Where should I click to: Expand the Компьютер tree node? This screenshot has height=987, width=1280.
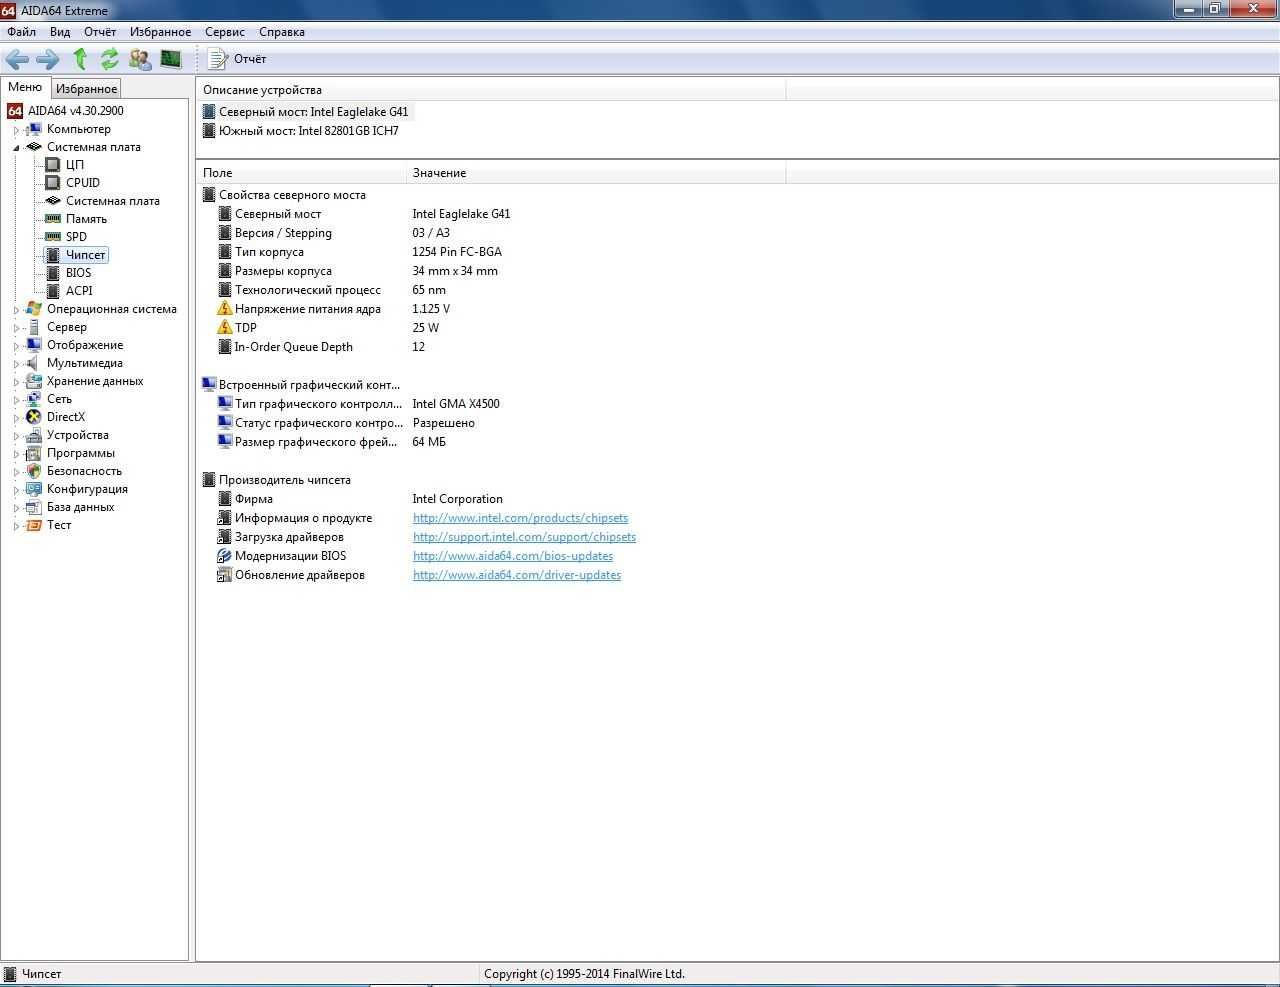point(16,130)
